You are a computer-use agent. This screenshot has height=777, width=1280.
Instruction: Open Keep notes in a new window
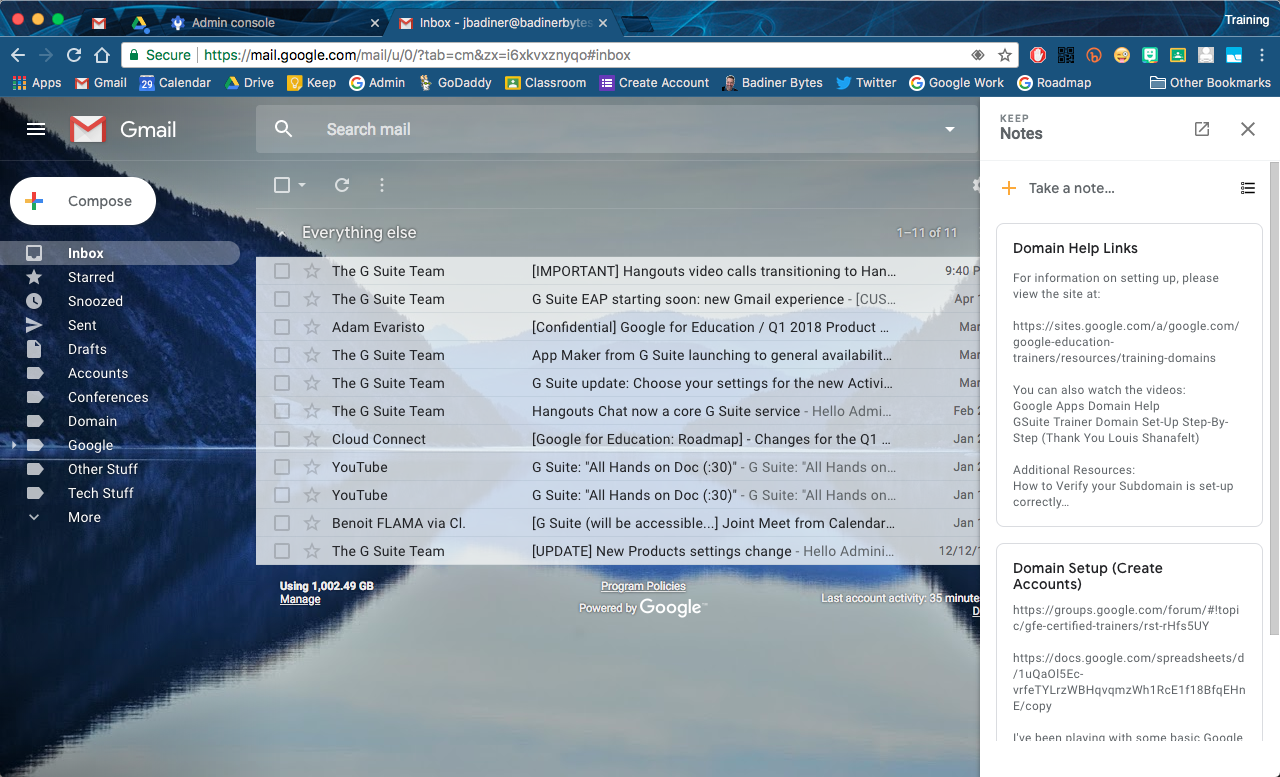(x=1202, y=129)
